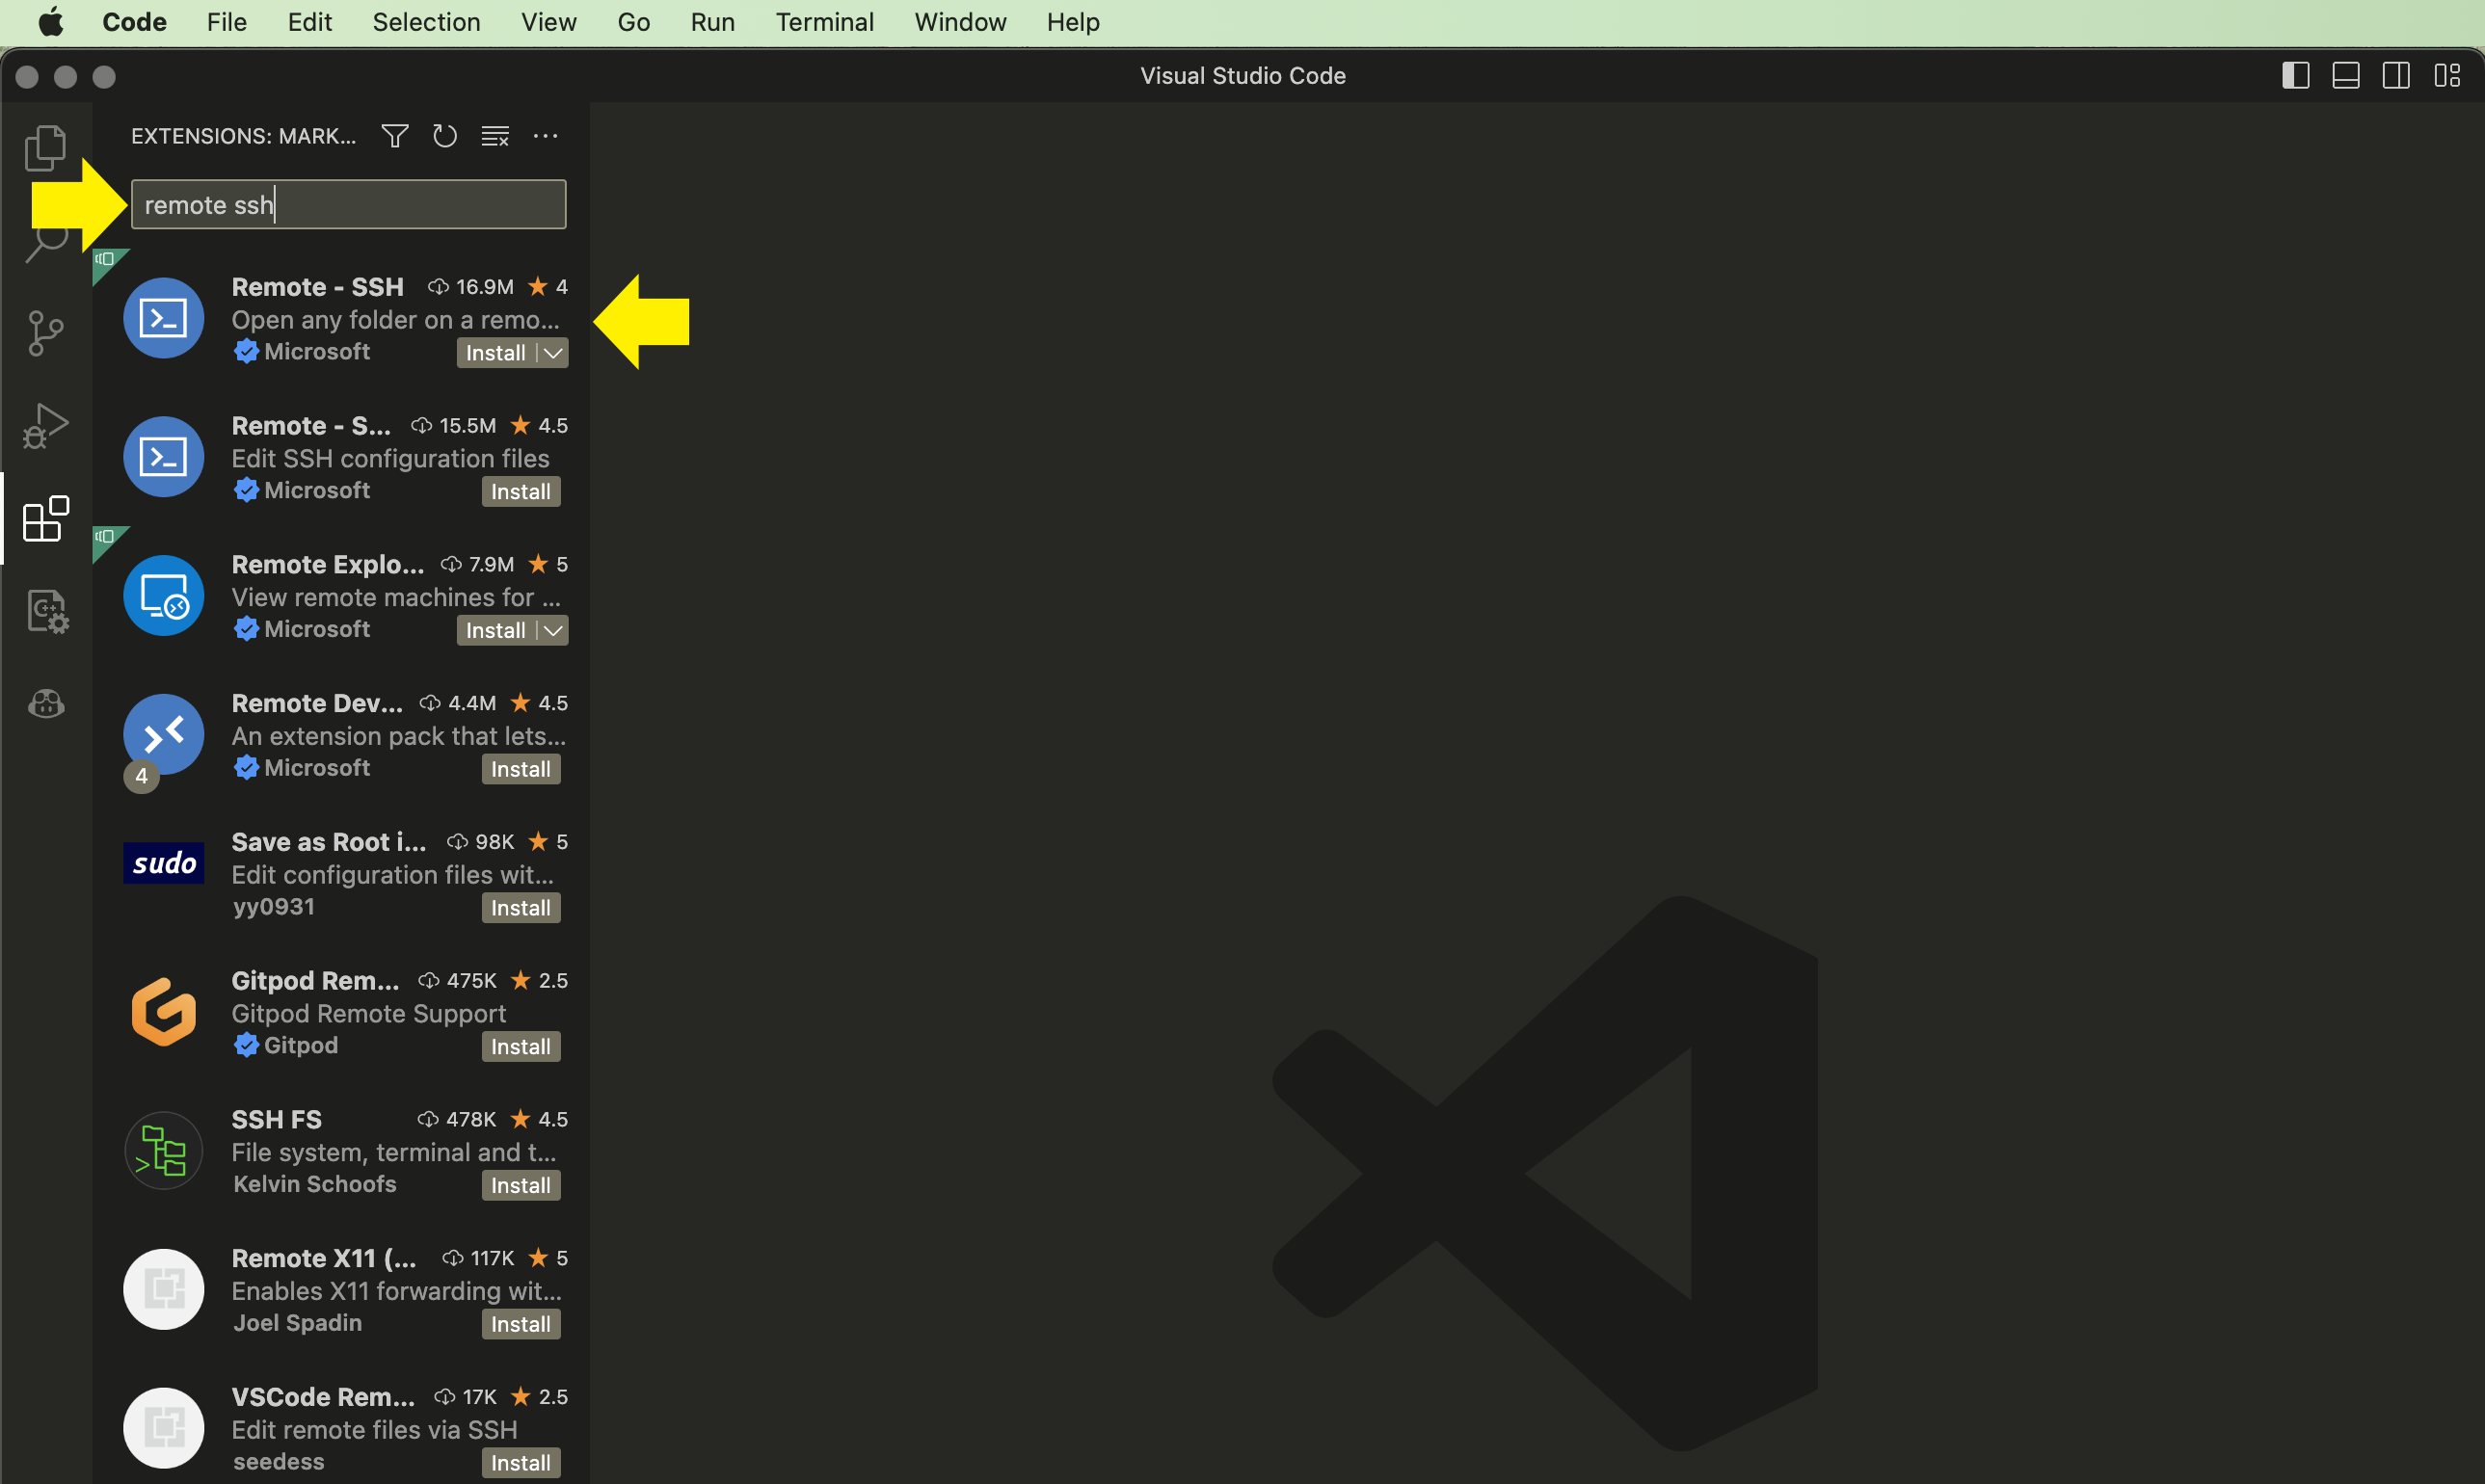Customize layout icon in title bar
The height and width of the screenshot is (1484, 2485).
coord(2446,76)
